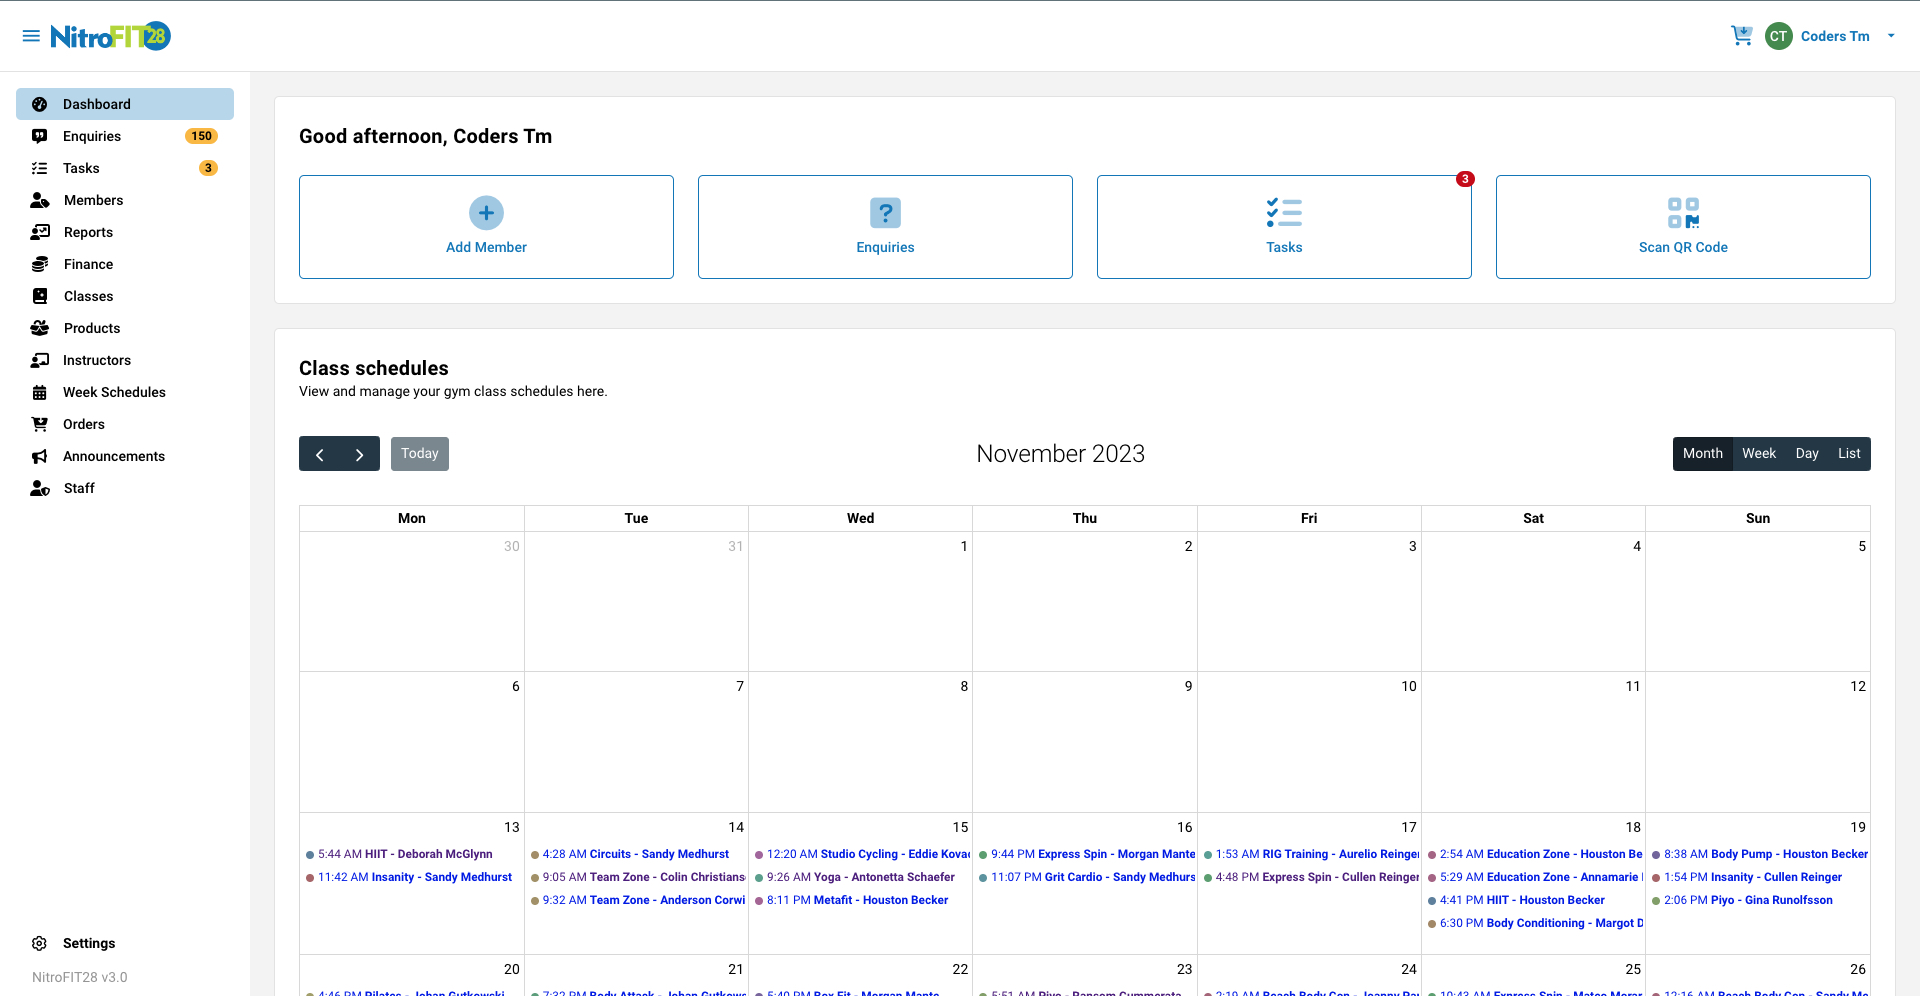The height and width of the screenshot is (996, 1920).
Task: Select Week Schedules in the sidebar menu
Action: [x=113, y=392]
